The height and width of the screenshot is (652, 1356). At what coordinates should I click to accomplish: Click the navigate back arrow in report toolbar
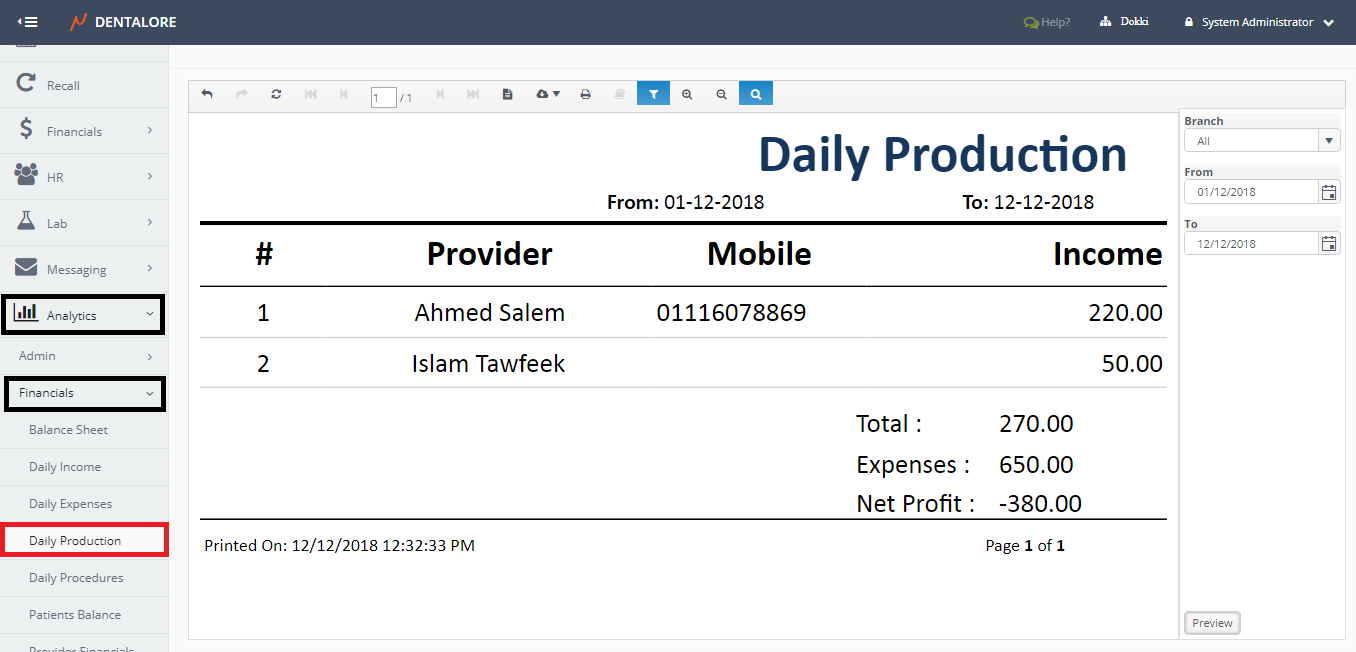coord(207,94)
